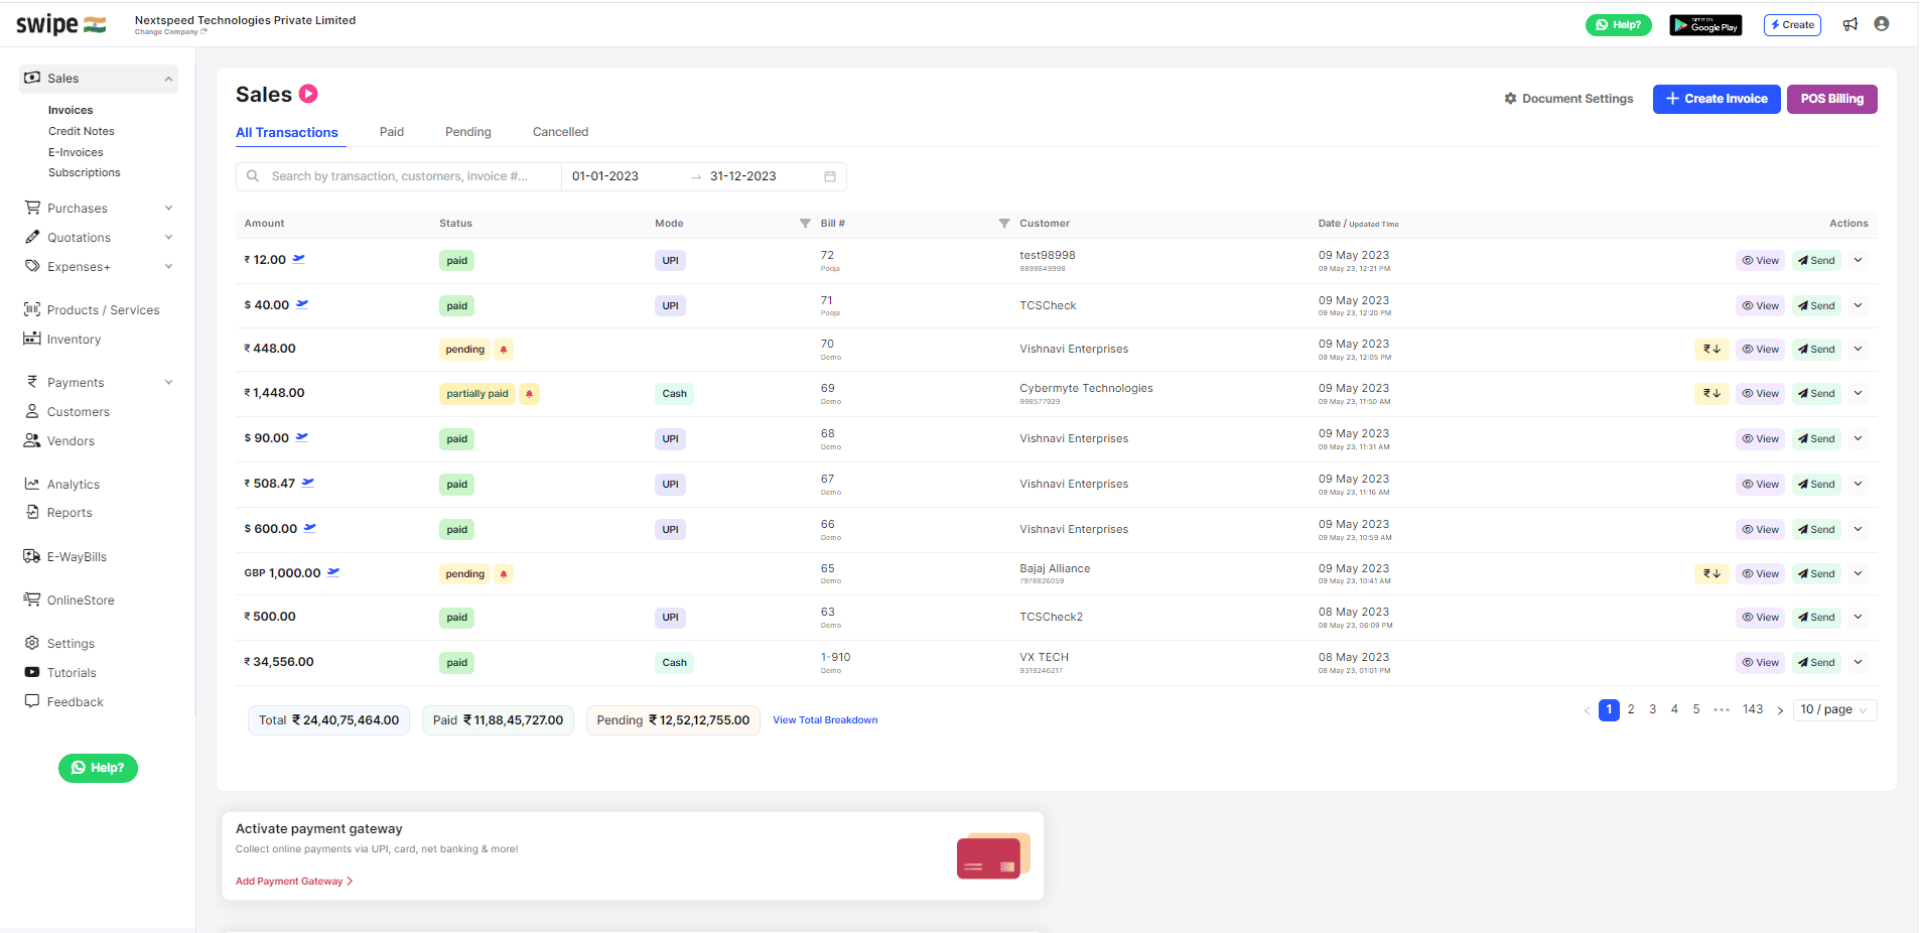1920x933 pixels.
Task: Open the filter funnel on the Bill # column
Action: [x=805, y=223]
